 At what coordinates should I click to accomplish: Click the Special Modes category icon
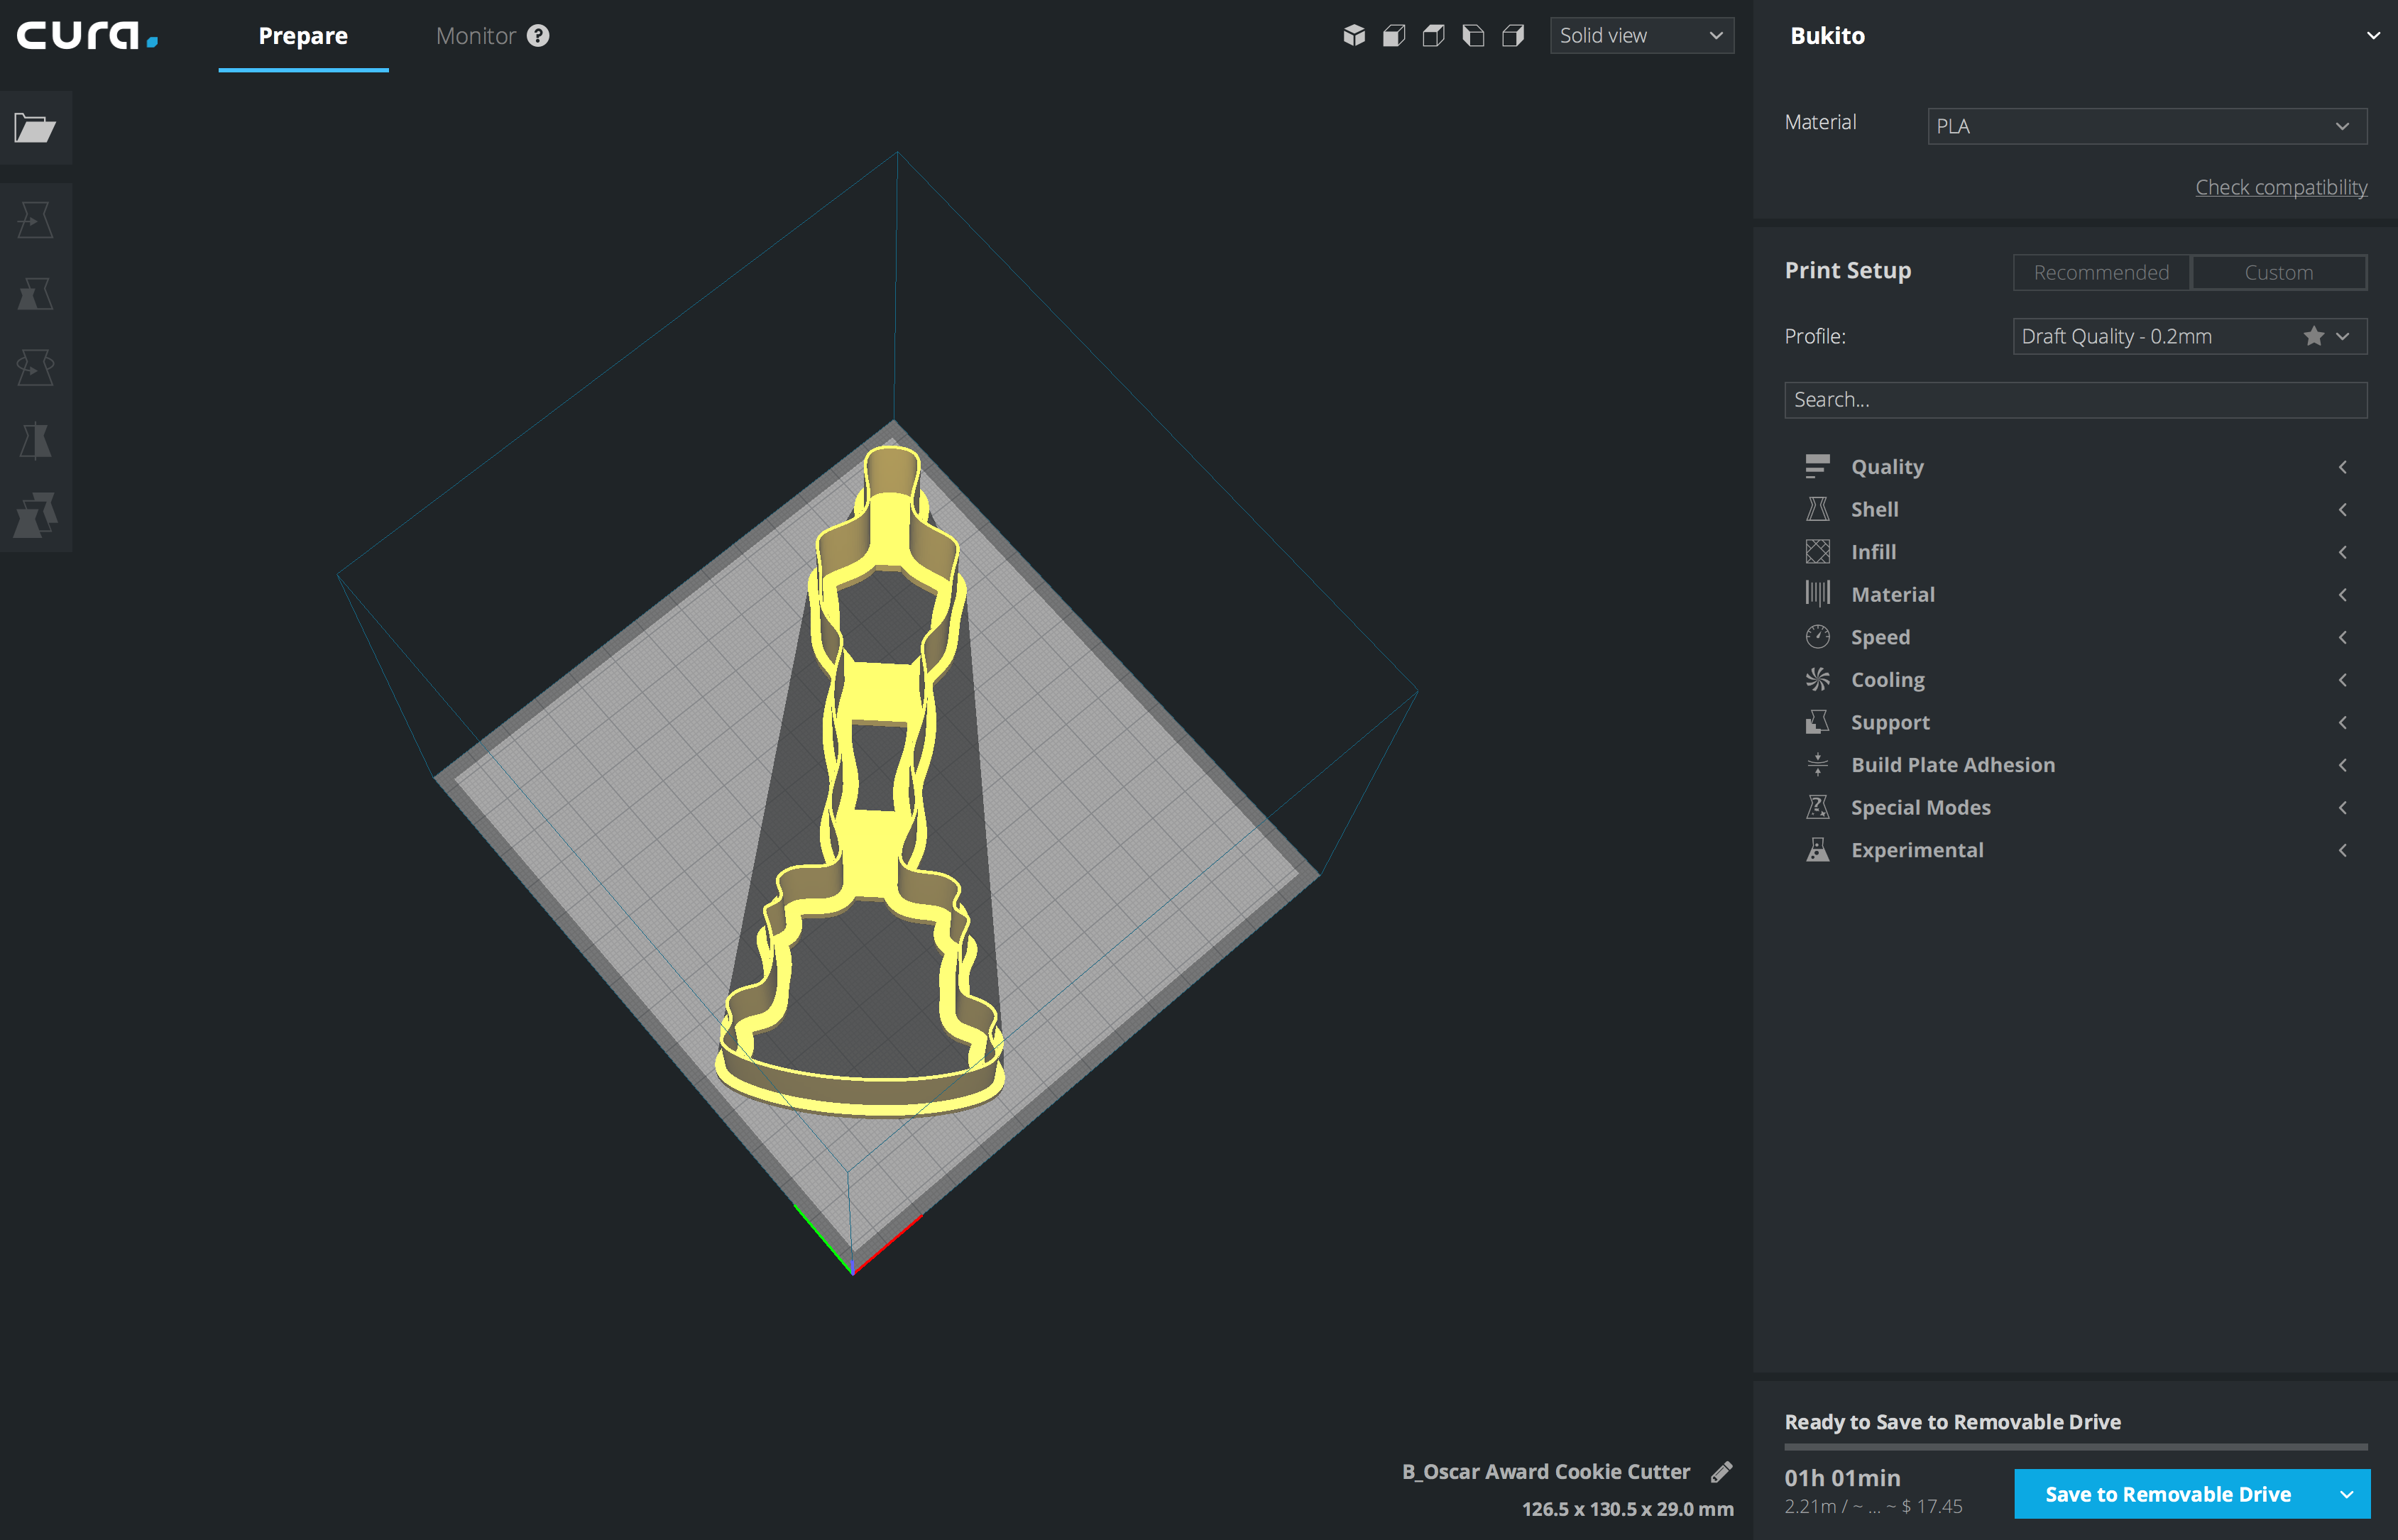point(1817,807)
